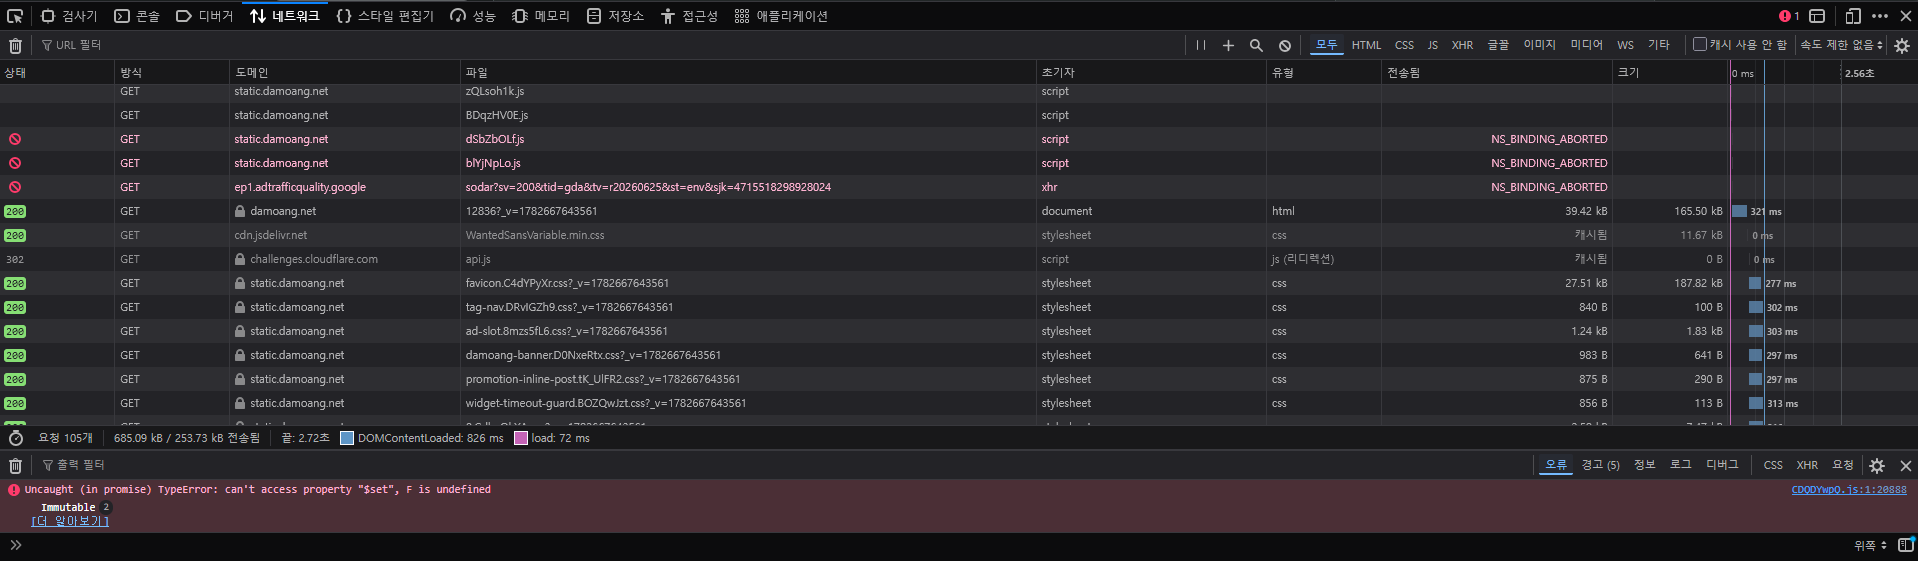Click the DOMContentLoaded blue swatch

pyautogui.click(x=347, y=438)
